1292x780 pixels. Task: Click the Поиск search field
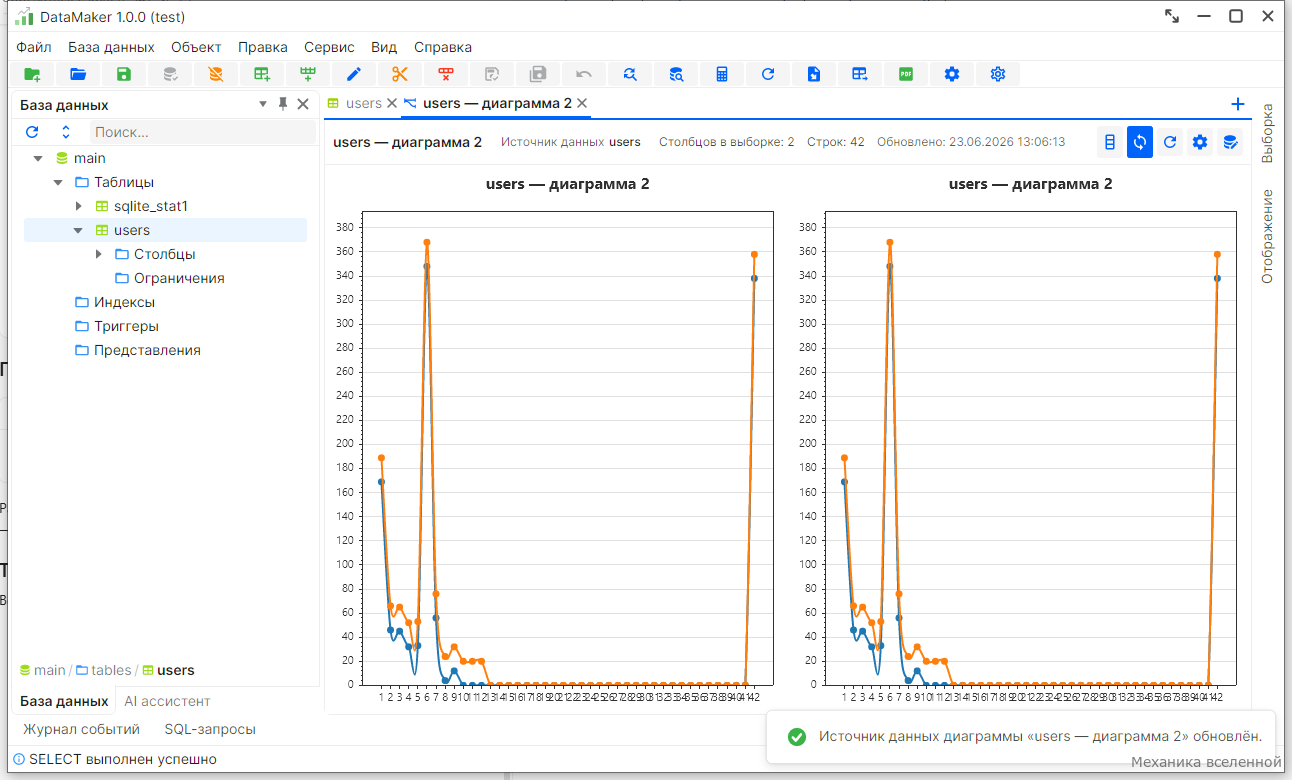click(202, 132)
